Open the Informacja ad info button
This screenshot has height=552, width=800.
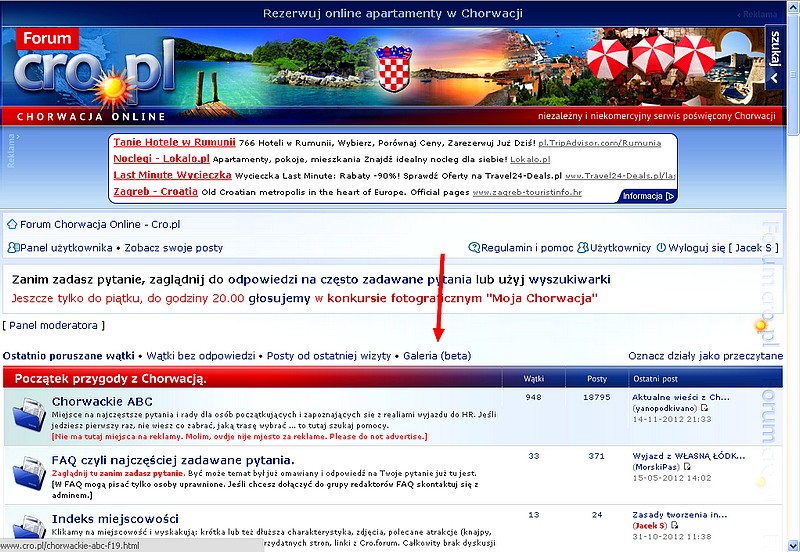click(x=648, y=196)
